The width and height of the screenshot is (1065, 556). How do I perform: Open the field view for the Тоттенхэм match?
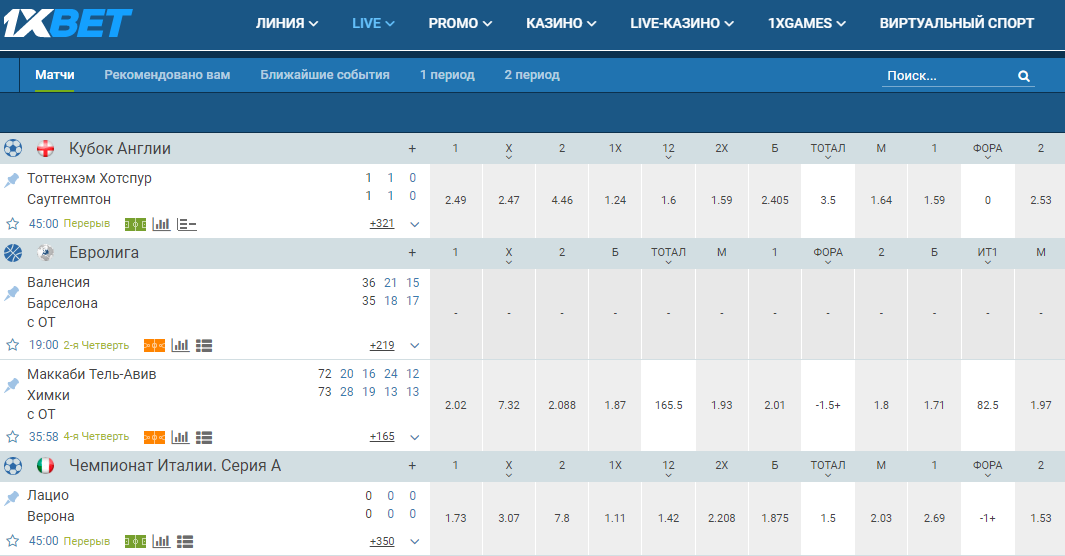[x=135, y=224]
